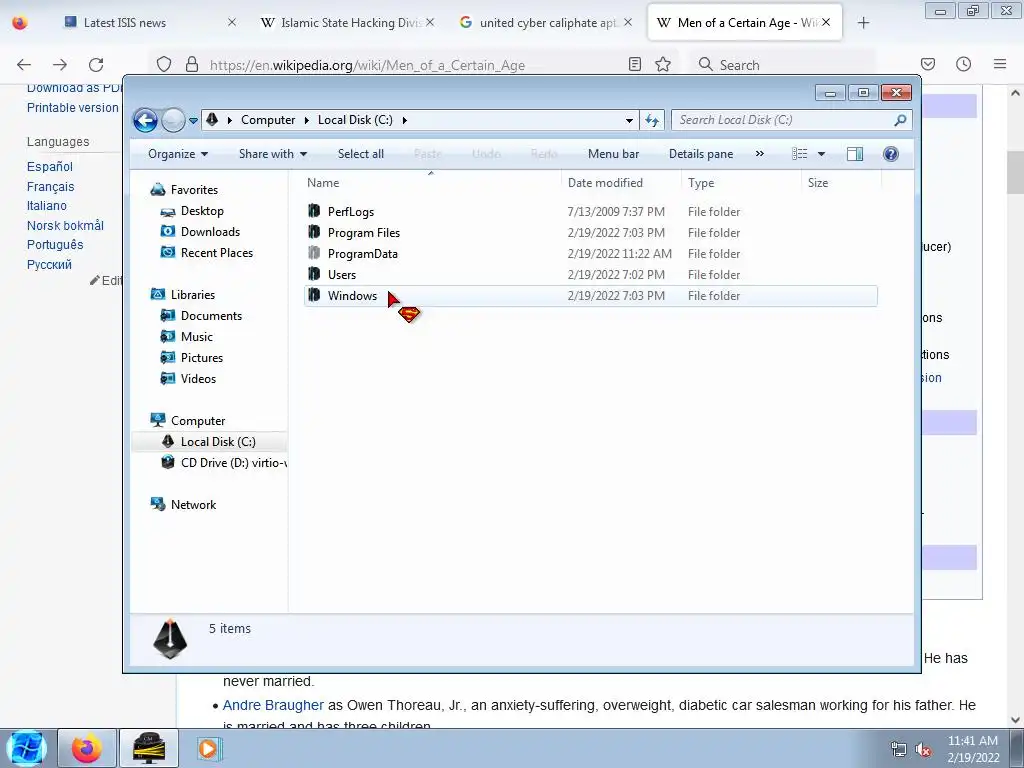This screenshot has height=768, width=1024.
Task: Open the Share with menu
Action: (x=273, y=154)
